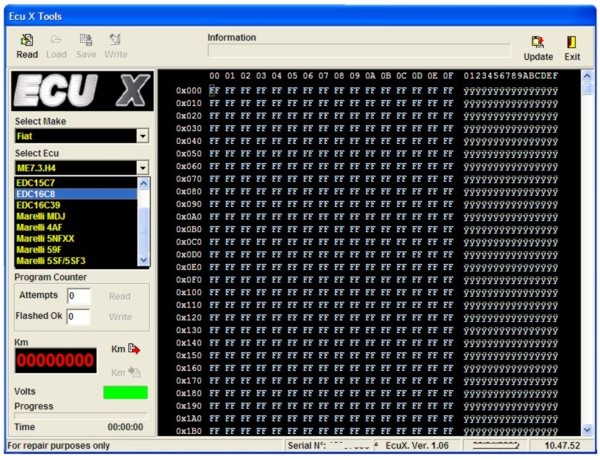This screenshot has width=600, height=460.
Task: Click the 0x1B0 row address
Action: click(189, 431)
